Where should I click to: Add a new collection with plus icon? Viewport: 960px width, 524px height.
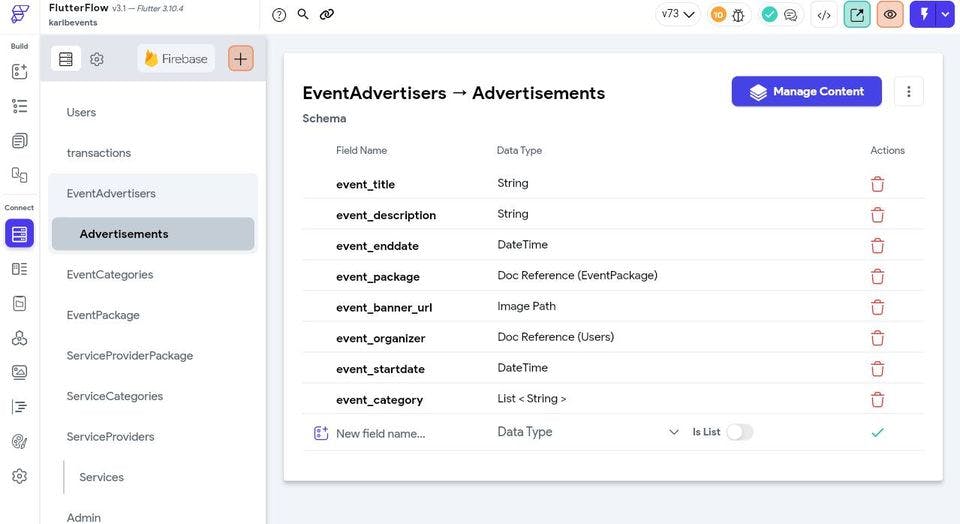pyautogui.click(x=241, y=59)
